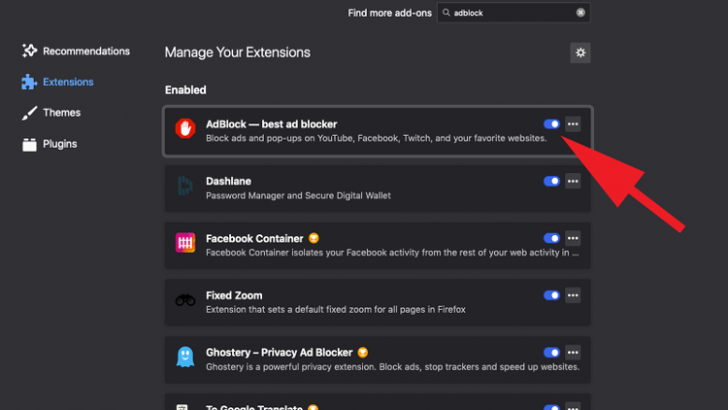Click the AdBlock red hand icon
728x410 pixels.
tap(185, 130)
